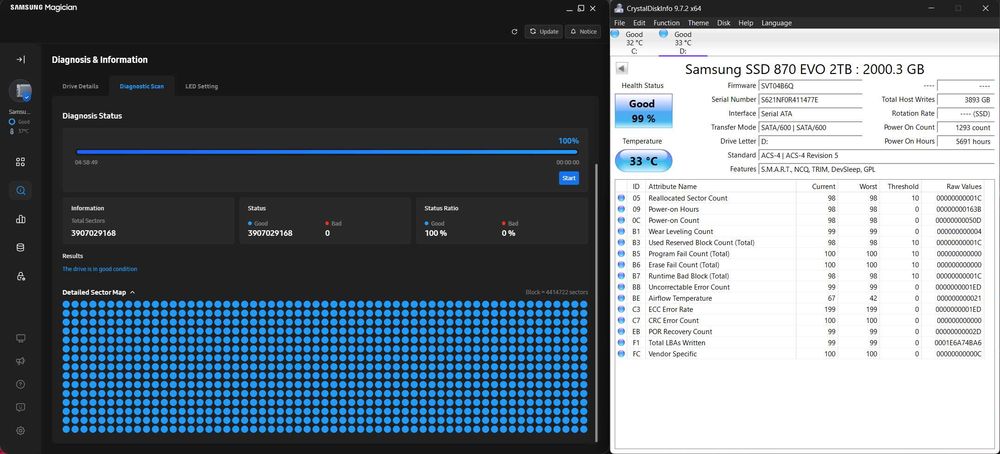Click the previous disk arrow in CrystalDiskInfo
This screenshot has height=454, width=1000.
click(x=622, y=69)
